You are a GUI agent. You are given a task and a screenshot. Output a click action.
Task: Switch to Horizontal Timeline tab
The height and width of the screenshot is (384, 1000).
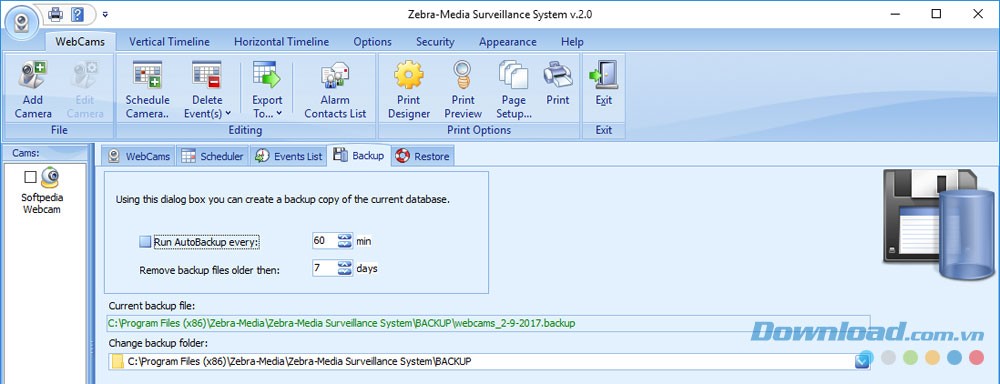pos(281,42)
